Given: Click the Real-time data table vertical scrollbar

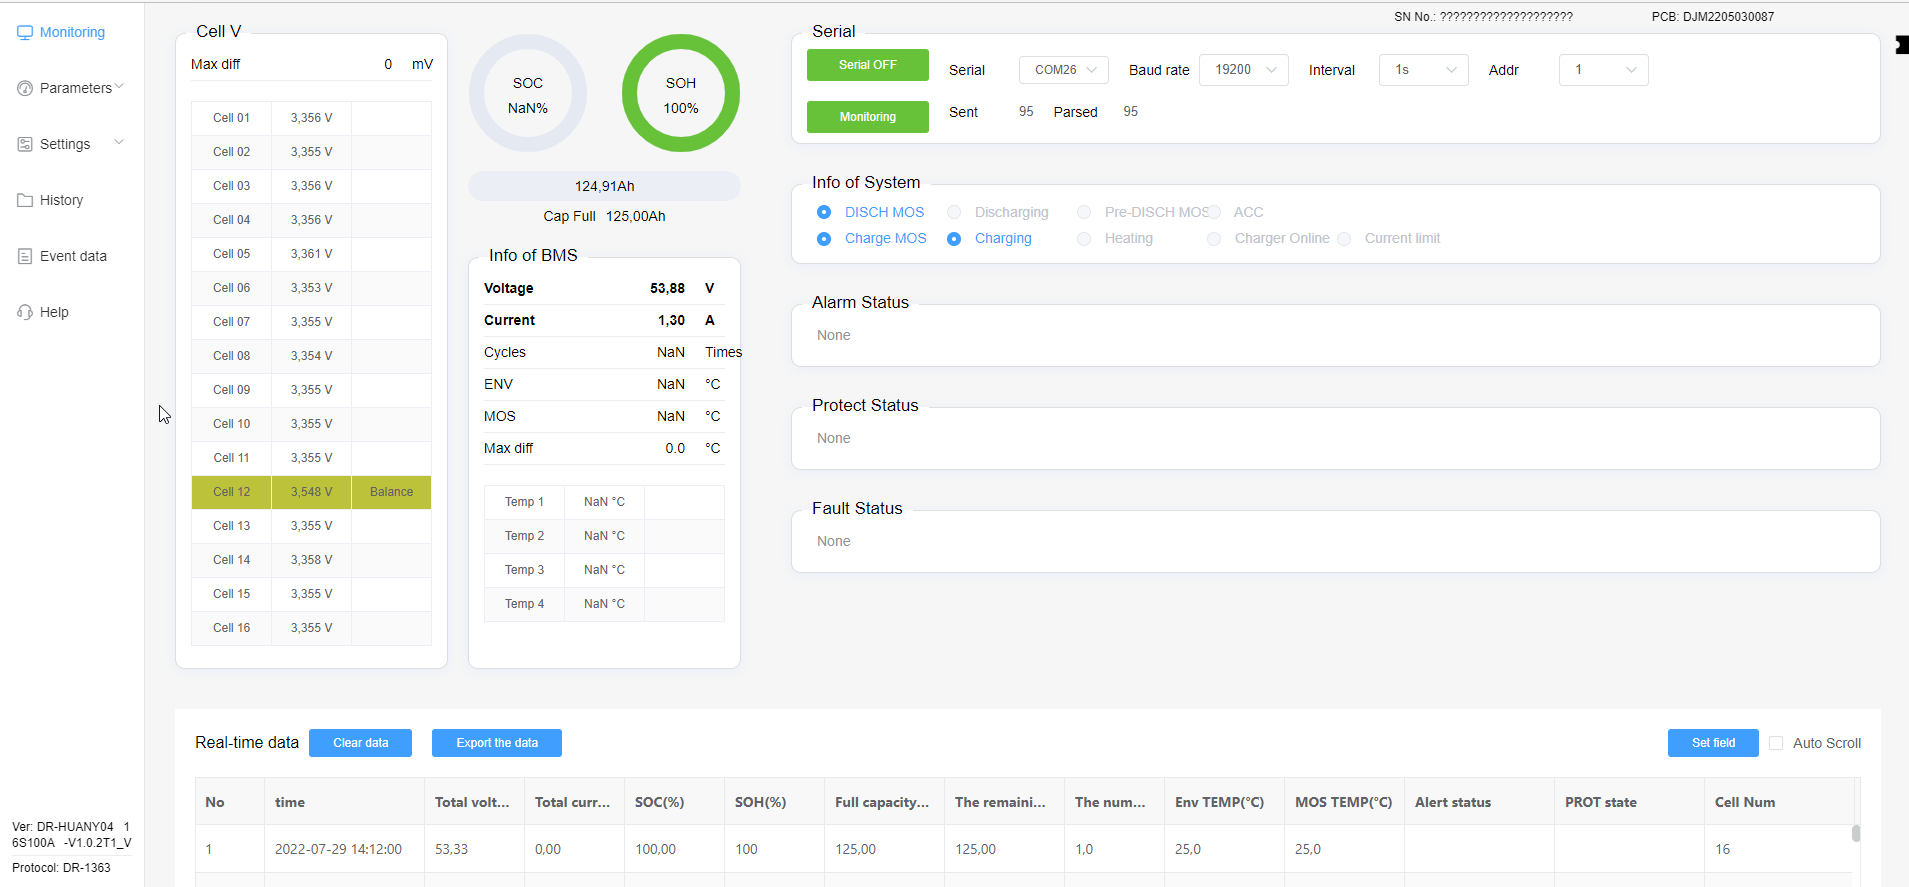Looking at the screenshot, I should [x=1856, y=833].
